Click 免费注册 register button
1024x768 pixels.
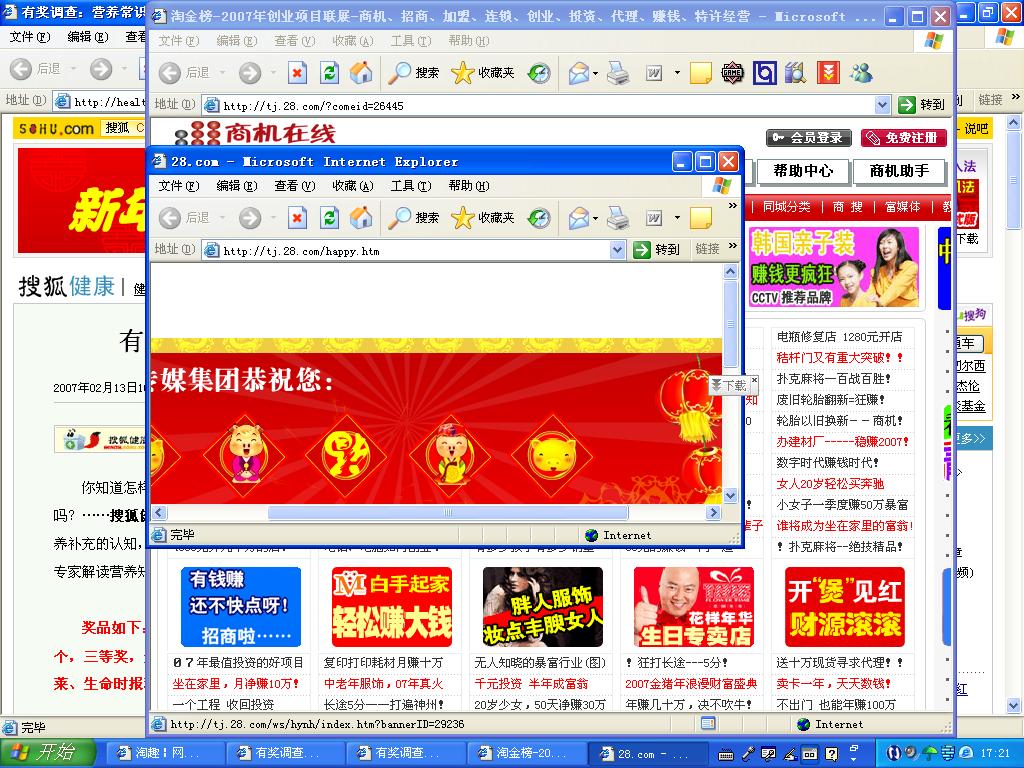pyautogui.click(x=903, y=138)
